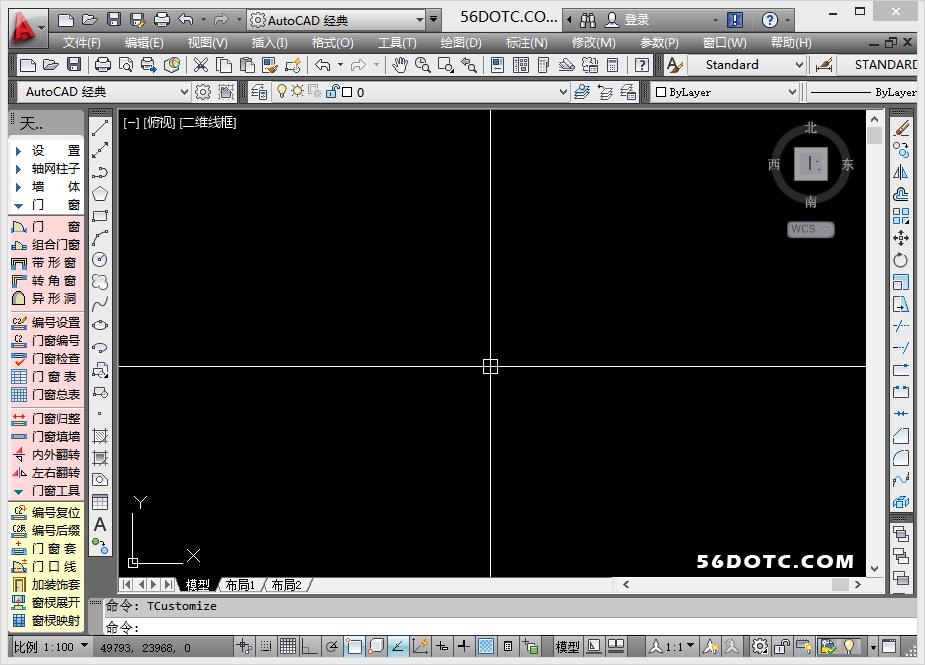Select the Circle draw tool
925x665 pixels.
100,260
